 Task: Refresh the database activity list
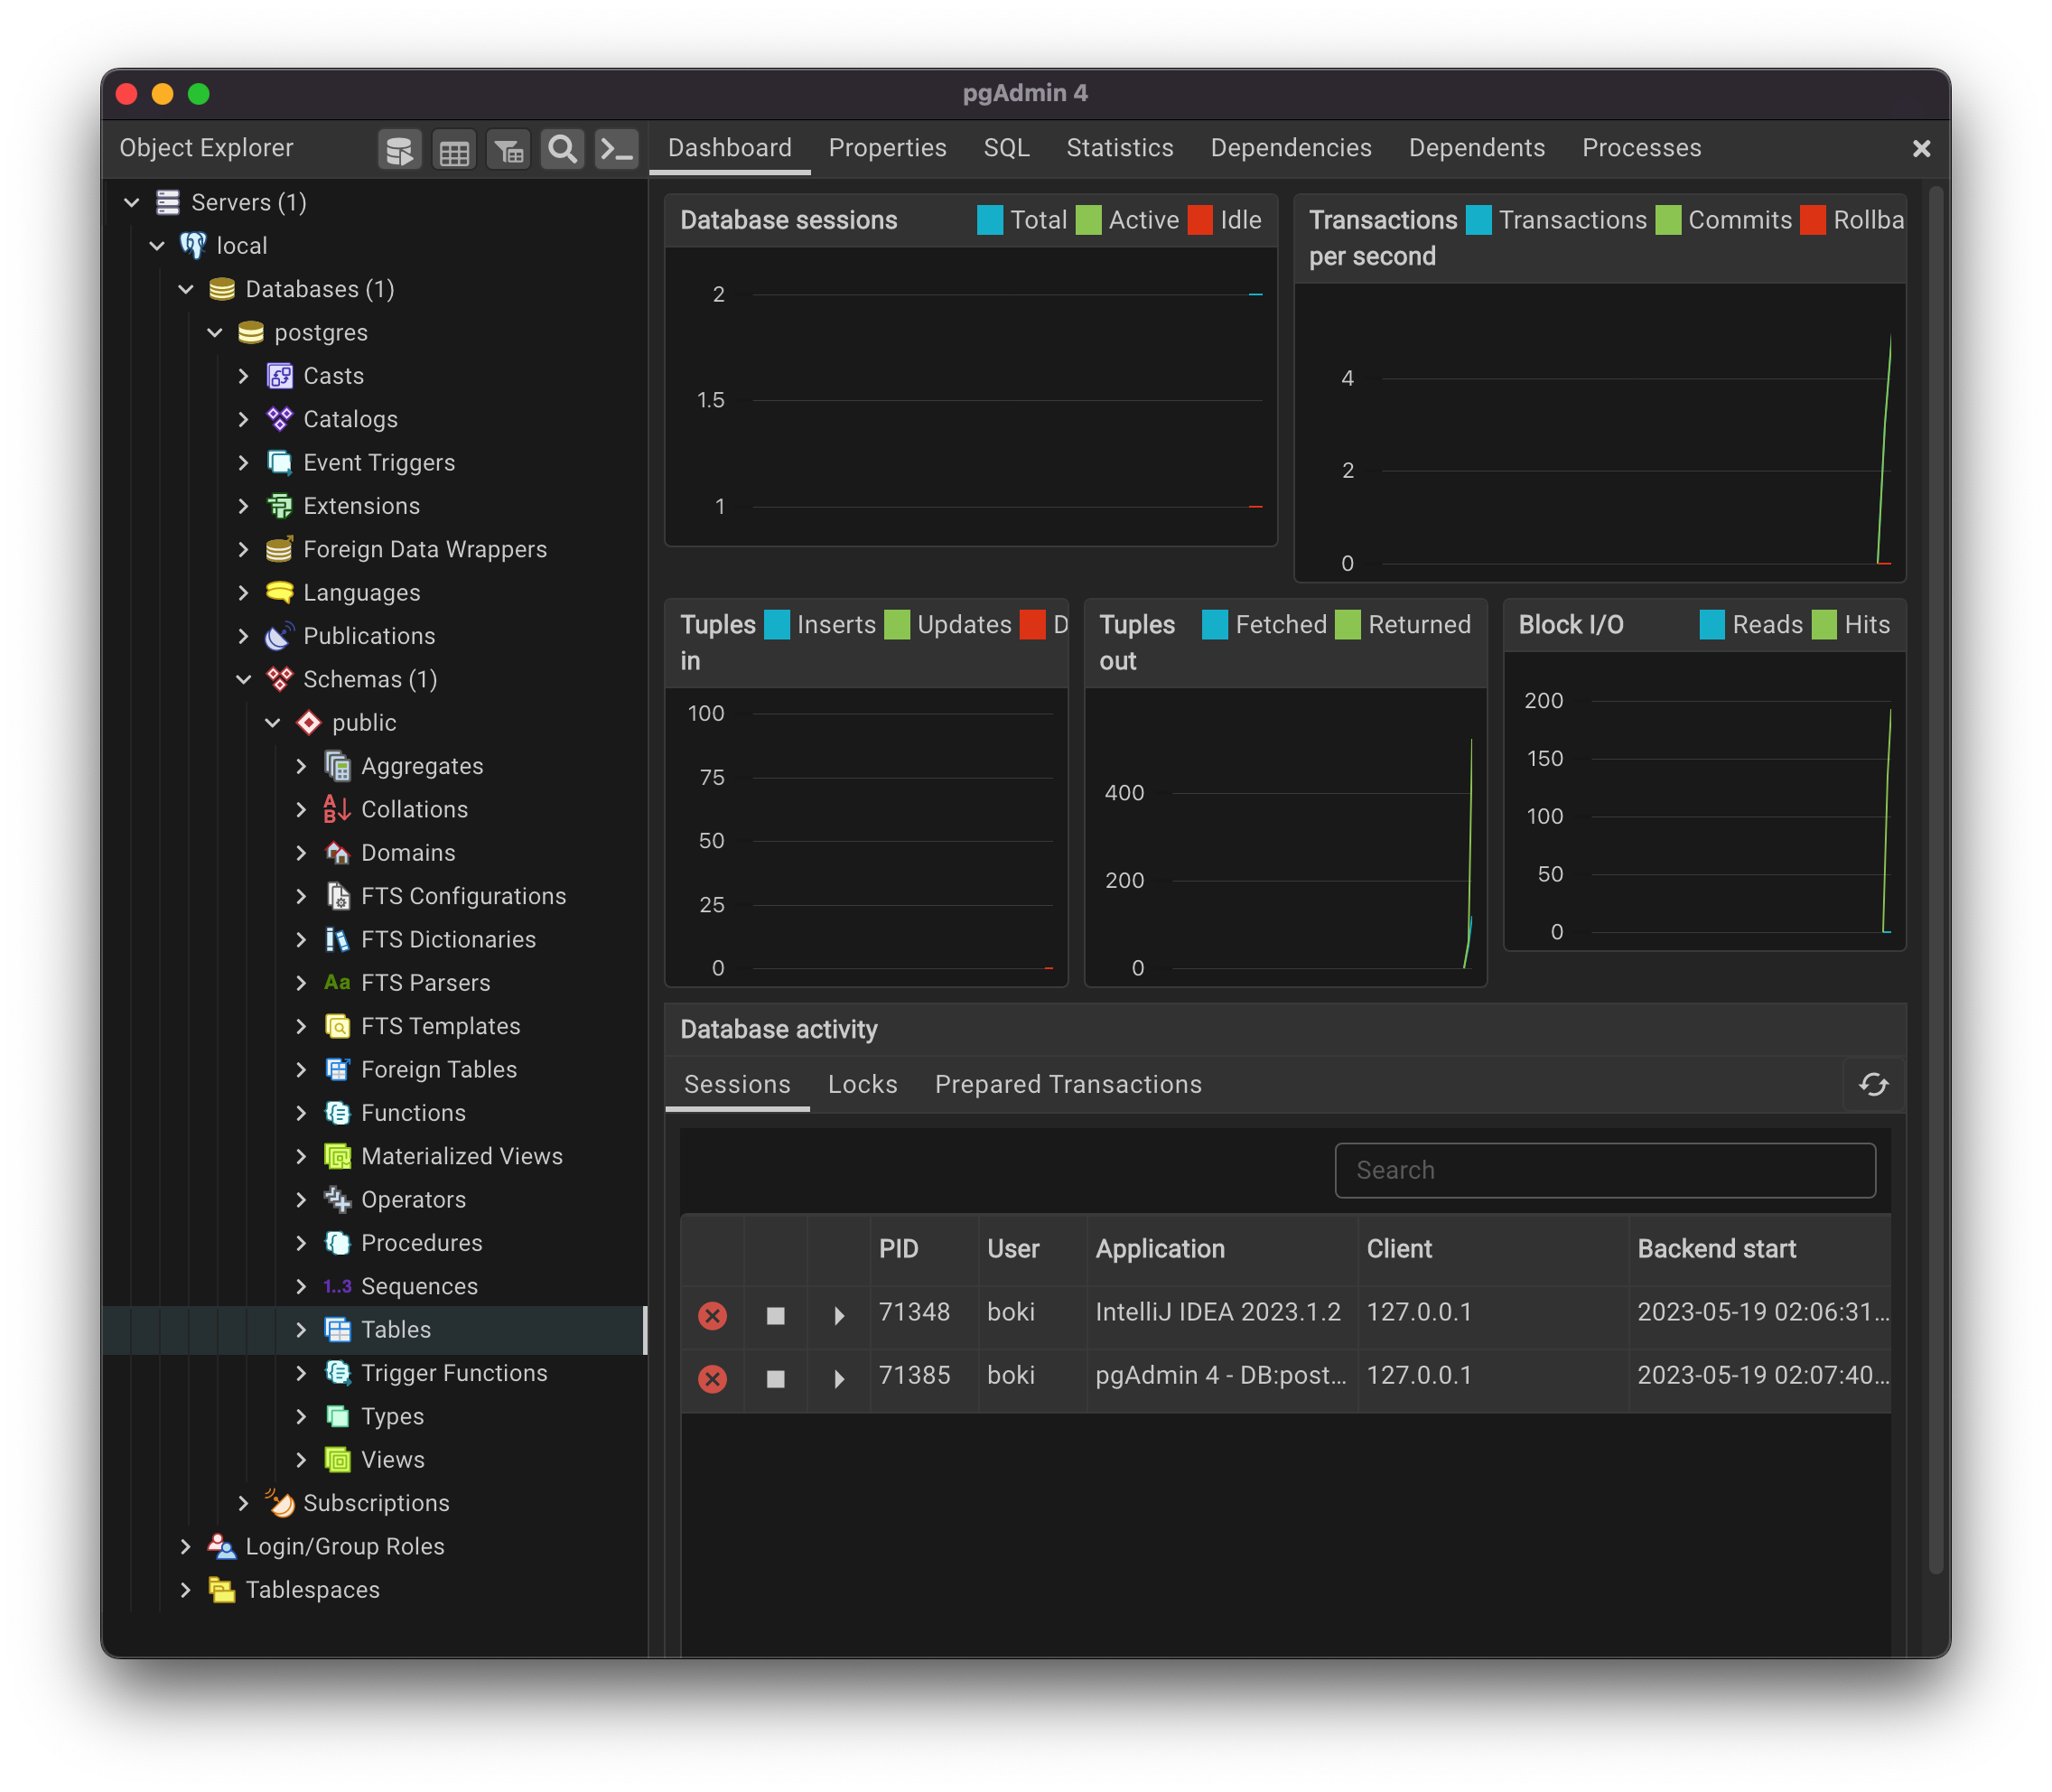(x=1873, y=1085)
